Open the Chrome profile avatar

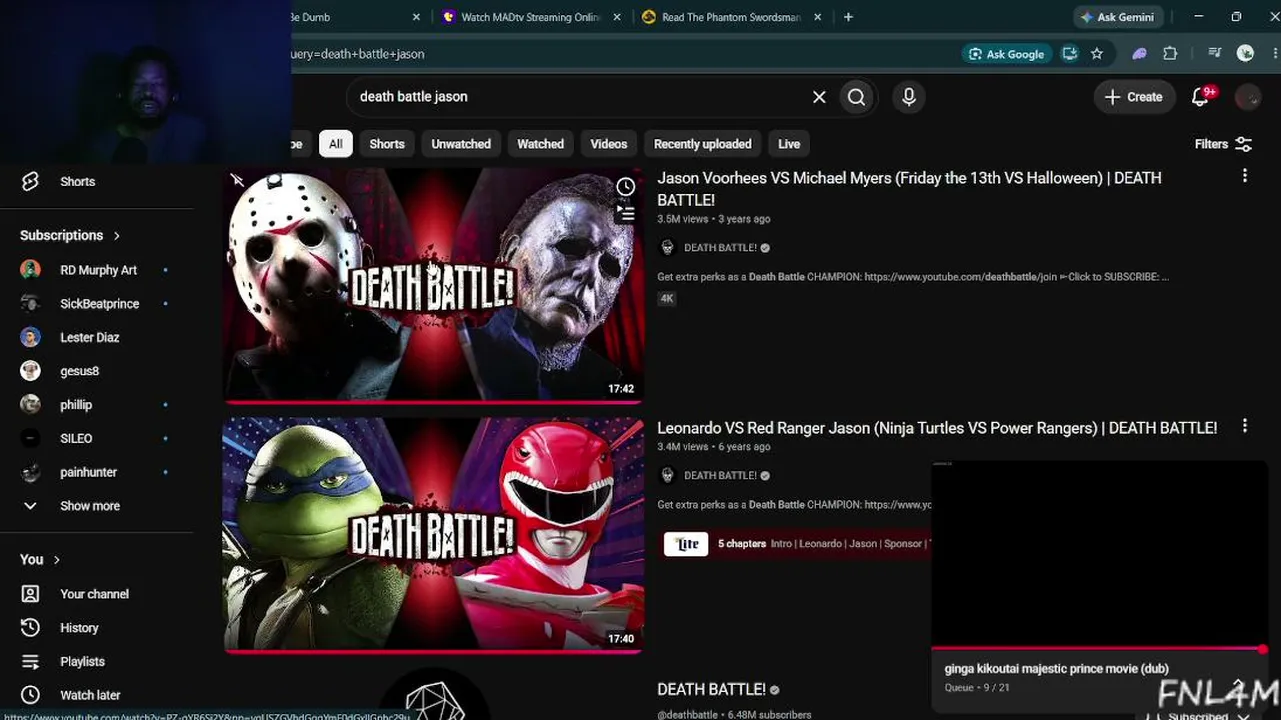[1245, 54]
